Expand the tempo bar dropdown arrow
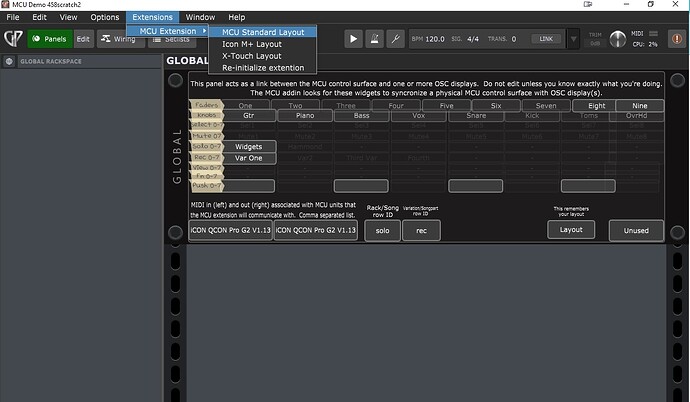690x402 pixels. (x=573, y=39)
